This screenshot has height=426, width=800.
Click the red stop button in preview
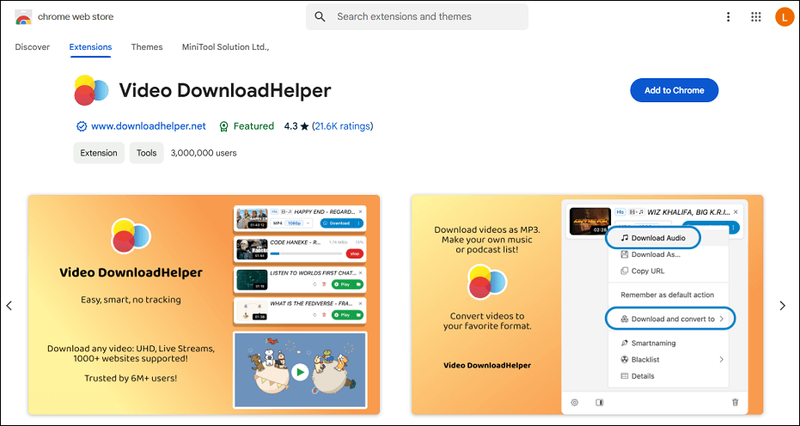354,254
